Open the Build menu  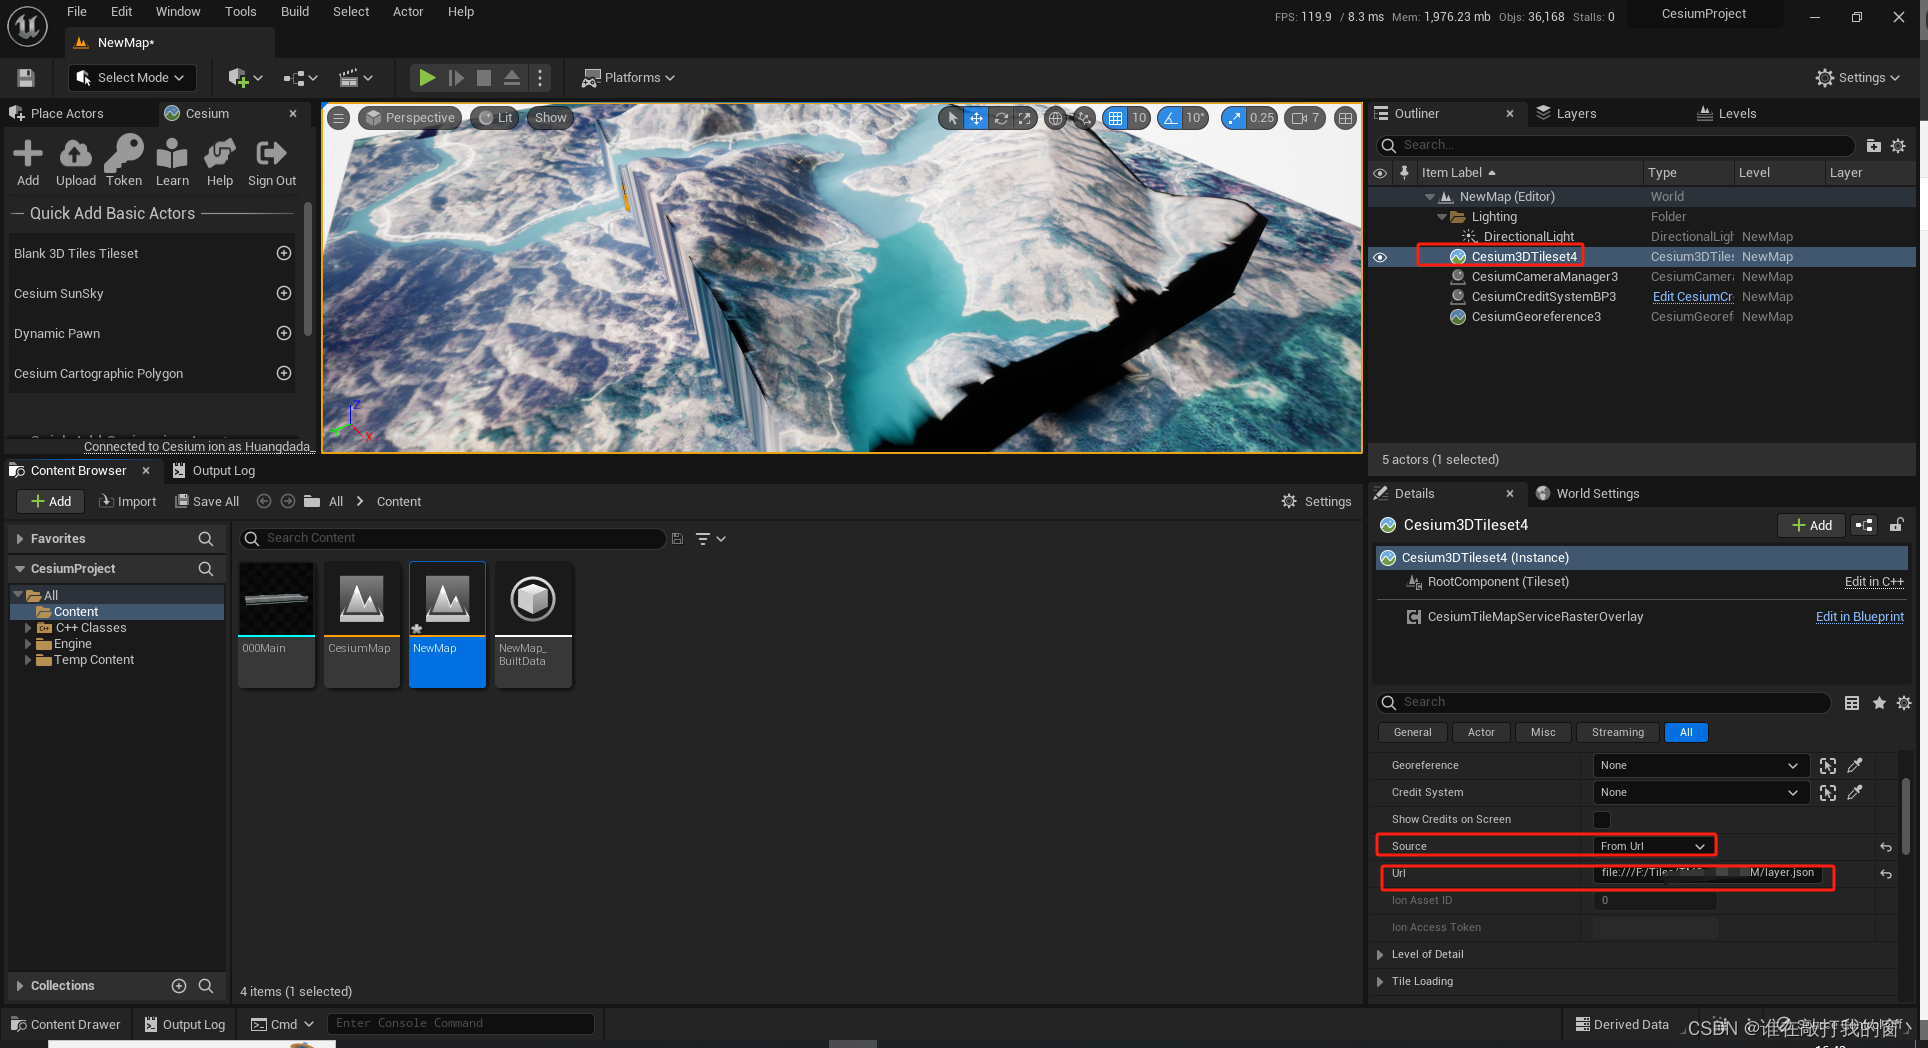[x=294, y=11]
